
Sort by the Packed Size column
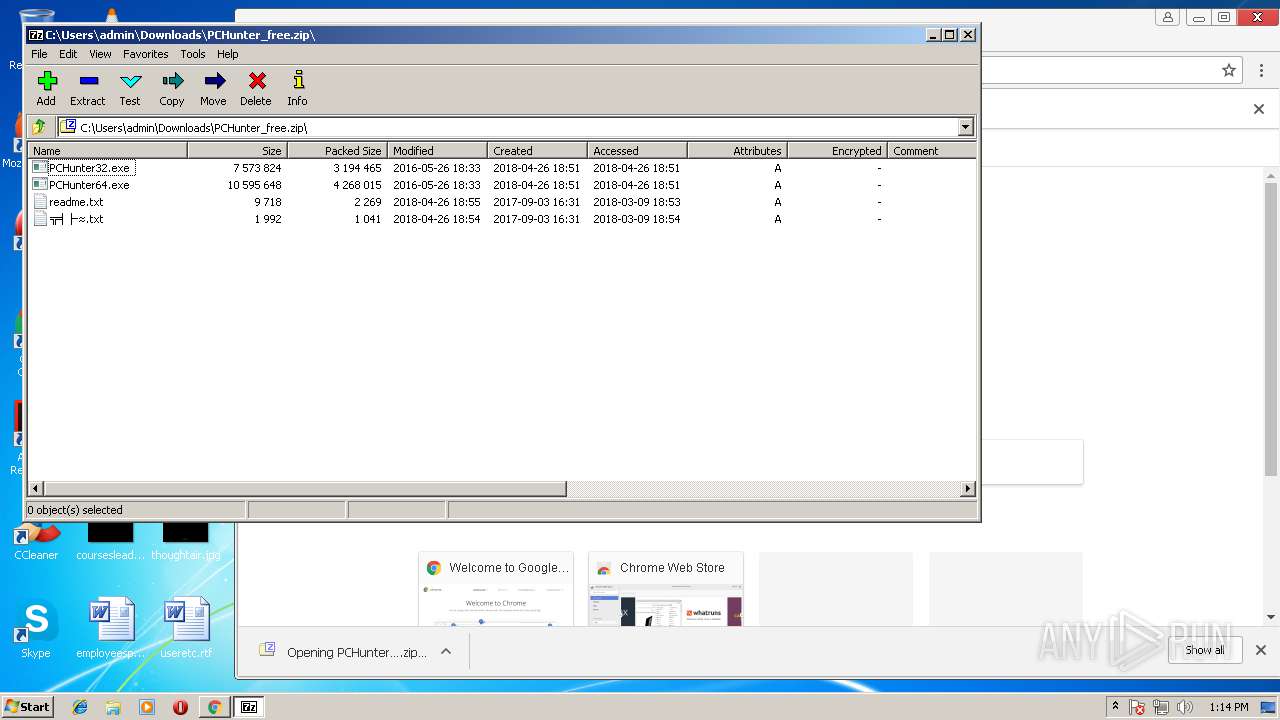point(338,151)
